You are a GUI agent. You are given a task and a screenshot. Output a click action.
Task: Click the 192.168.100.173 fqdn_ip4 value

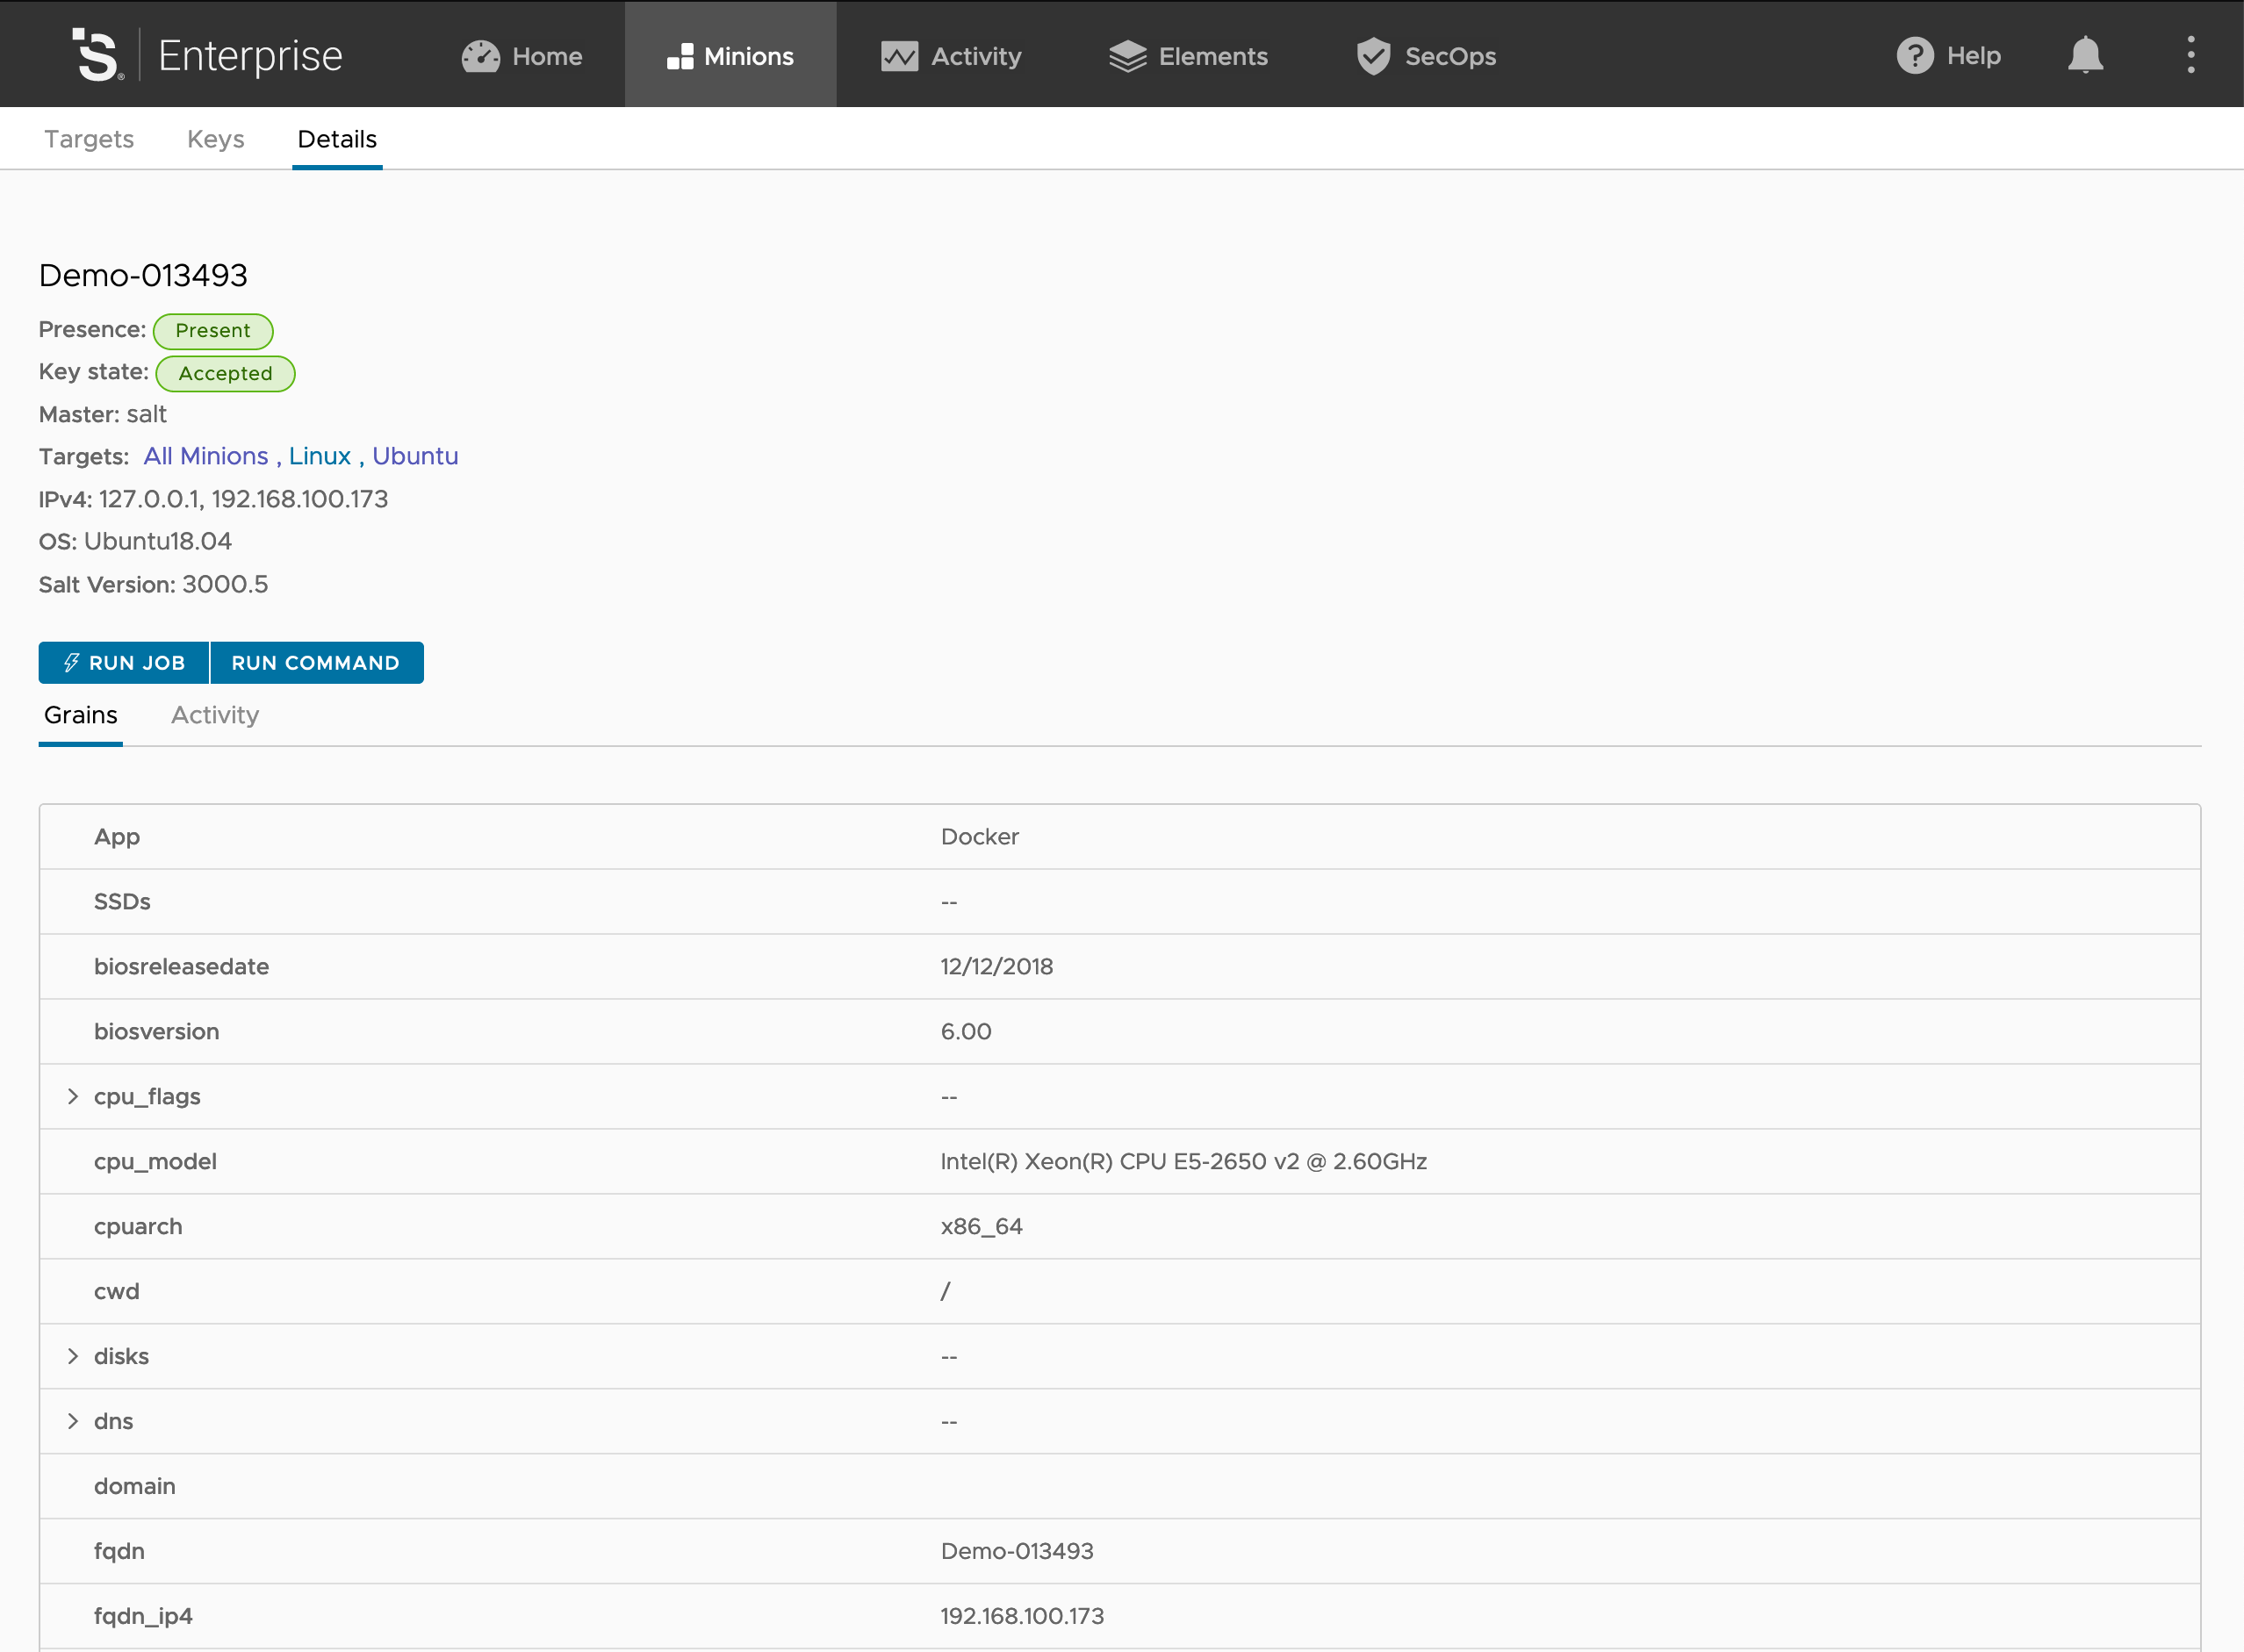pyautogui.click(x=1022, y=1617)
